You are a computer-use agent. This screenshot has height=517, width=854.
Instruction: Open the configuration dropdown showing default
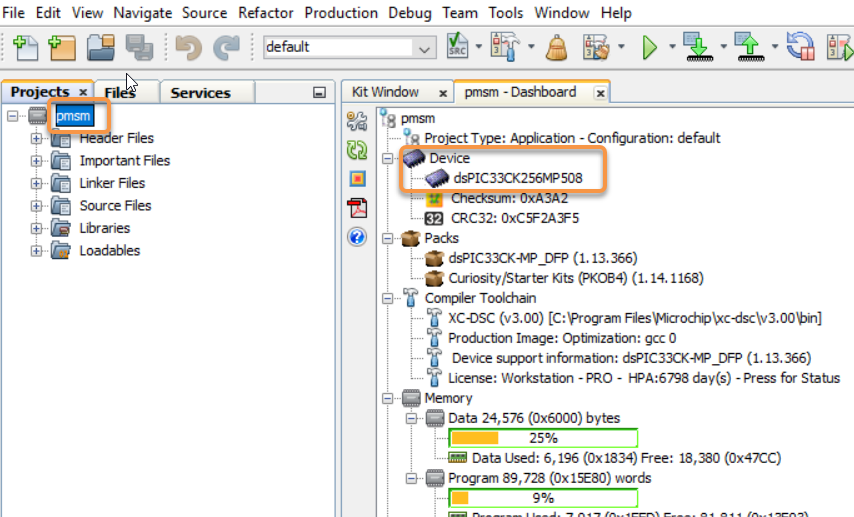[x=350, y=47]
